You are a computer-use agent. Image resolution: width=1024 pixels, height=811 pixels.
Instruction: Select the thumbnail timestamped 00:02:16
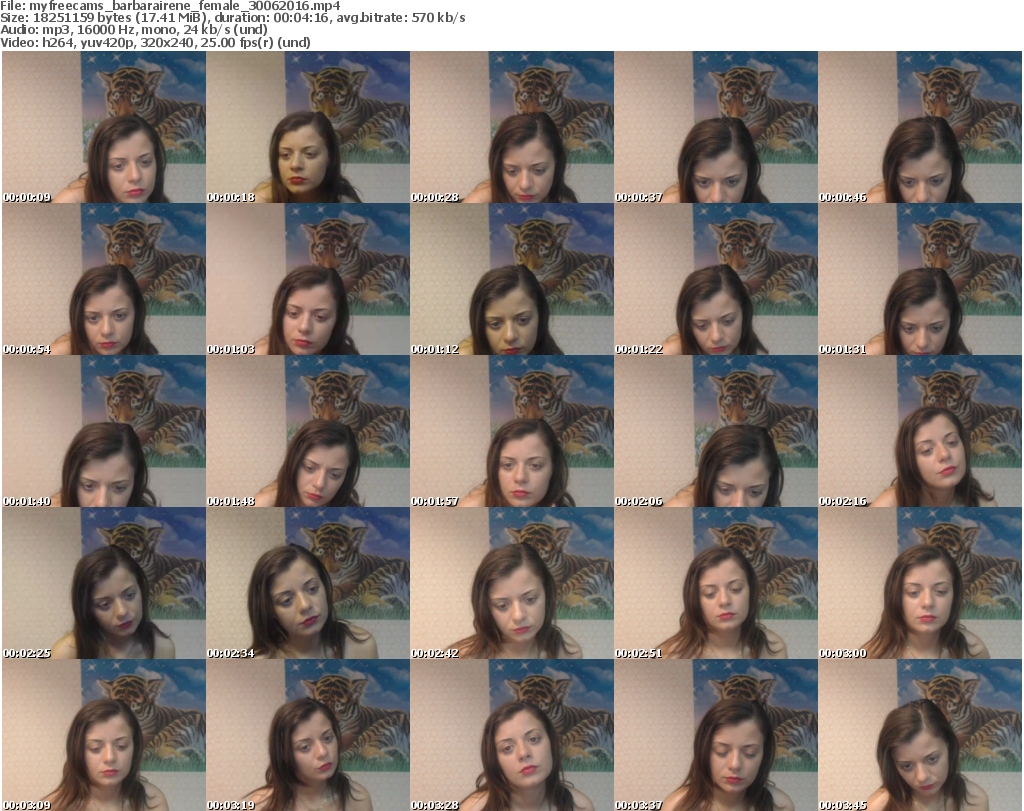[x=920, y=431]
